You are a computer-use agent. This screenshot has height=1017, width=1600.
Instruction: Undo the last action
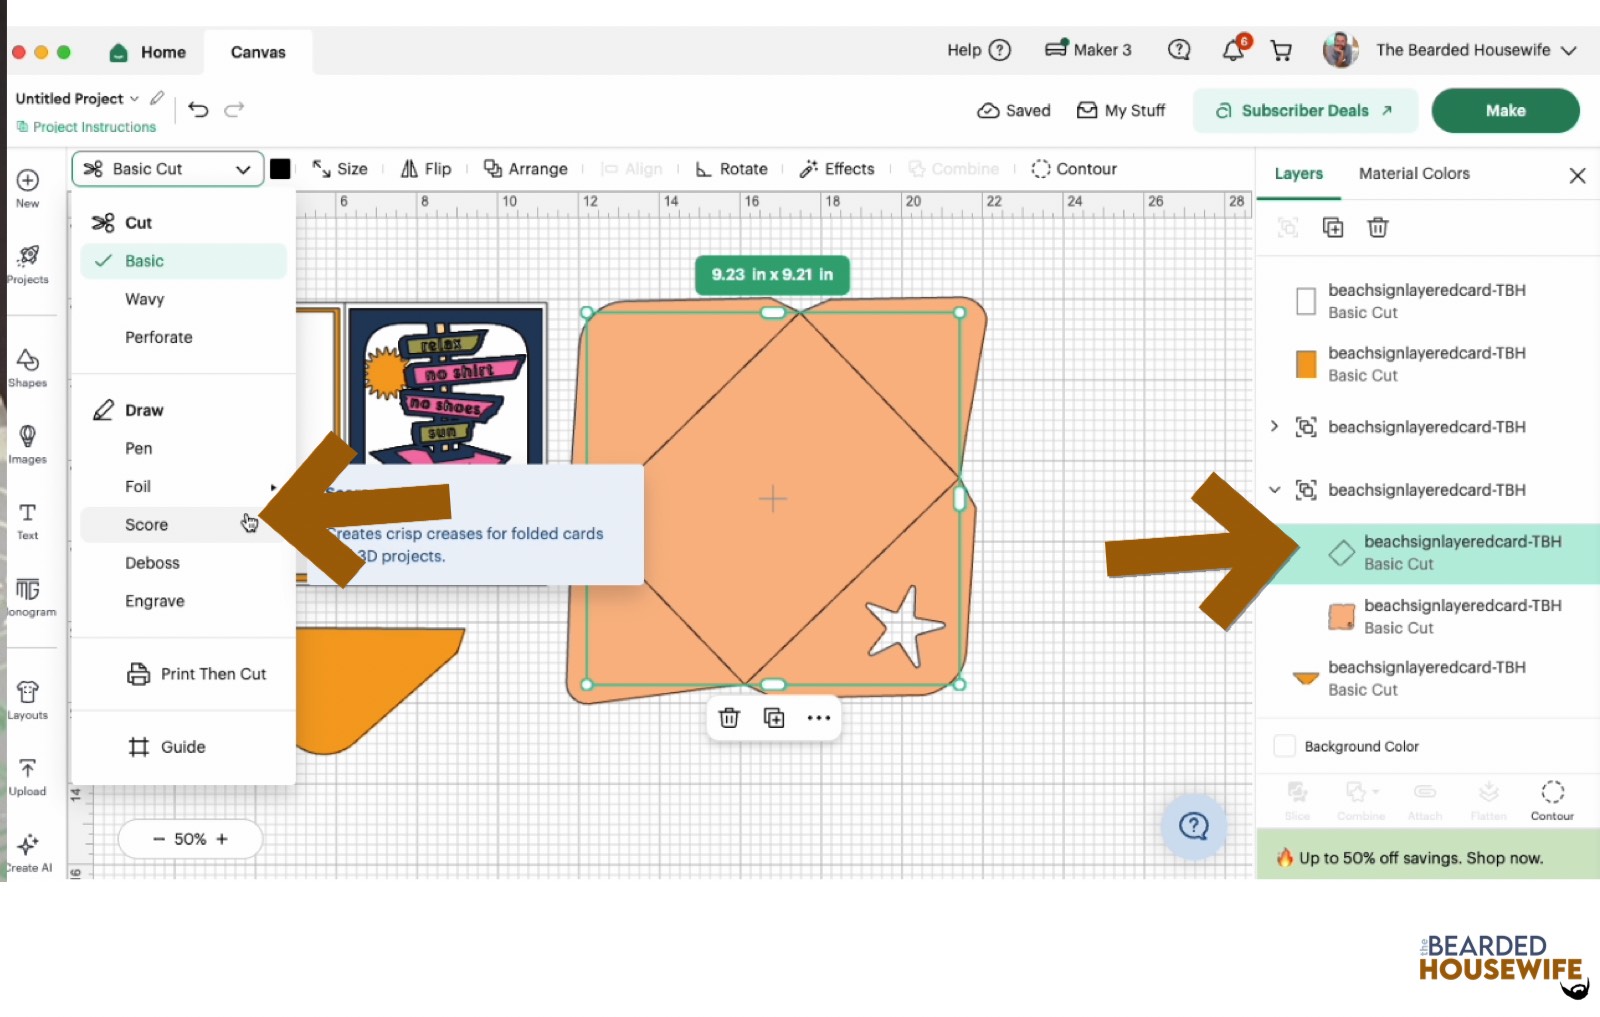pos(198,109)
